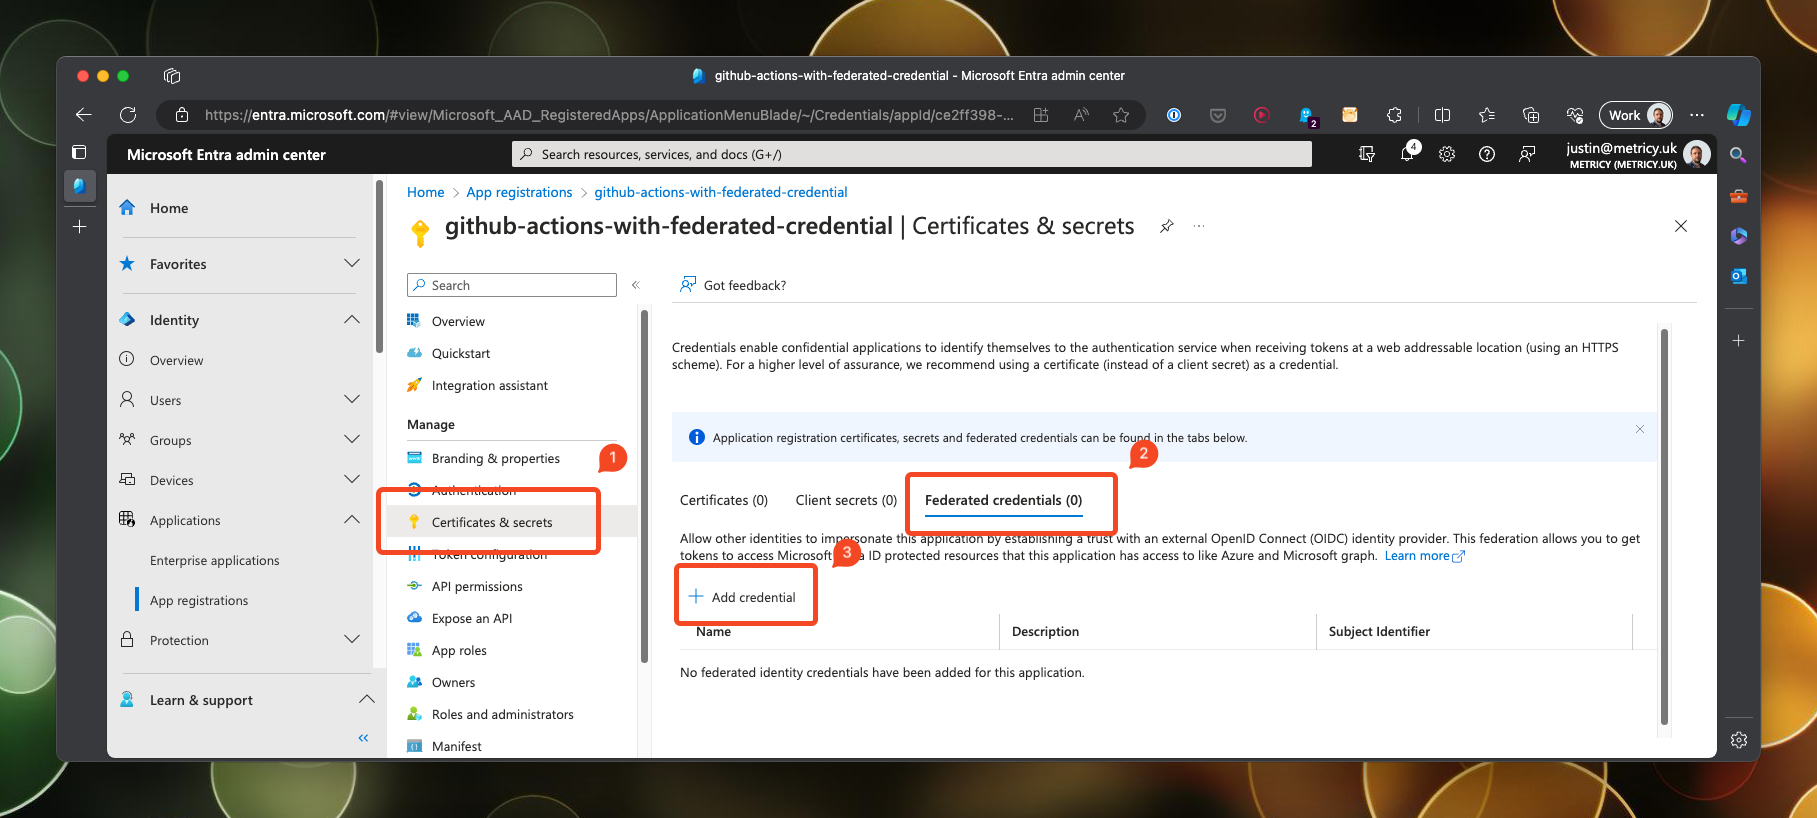Bookmark the page with the star icon

(1121, 115)
